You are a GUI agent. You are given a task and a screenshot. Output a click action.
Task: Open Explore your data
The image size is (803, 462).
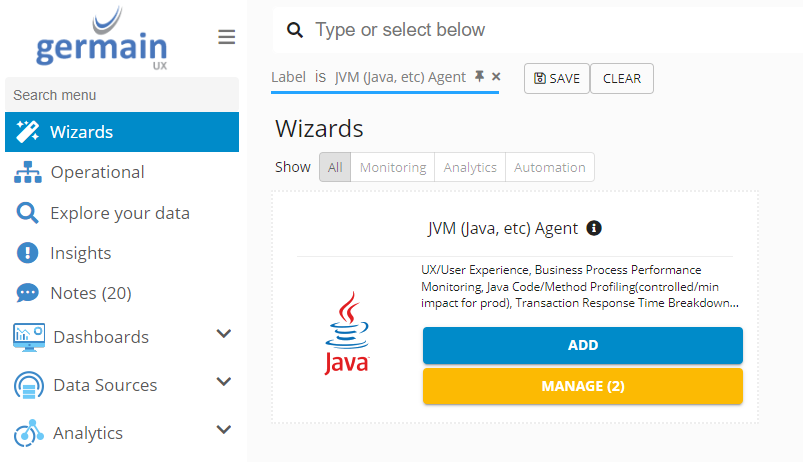119,213
